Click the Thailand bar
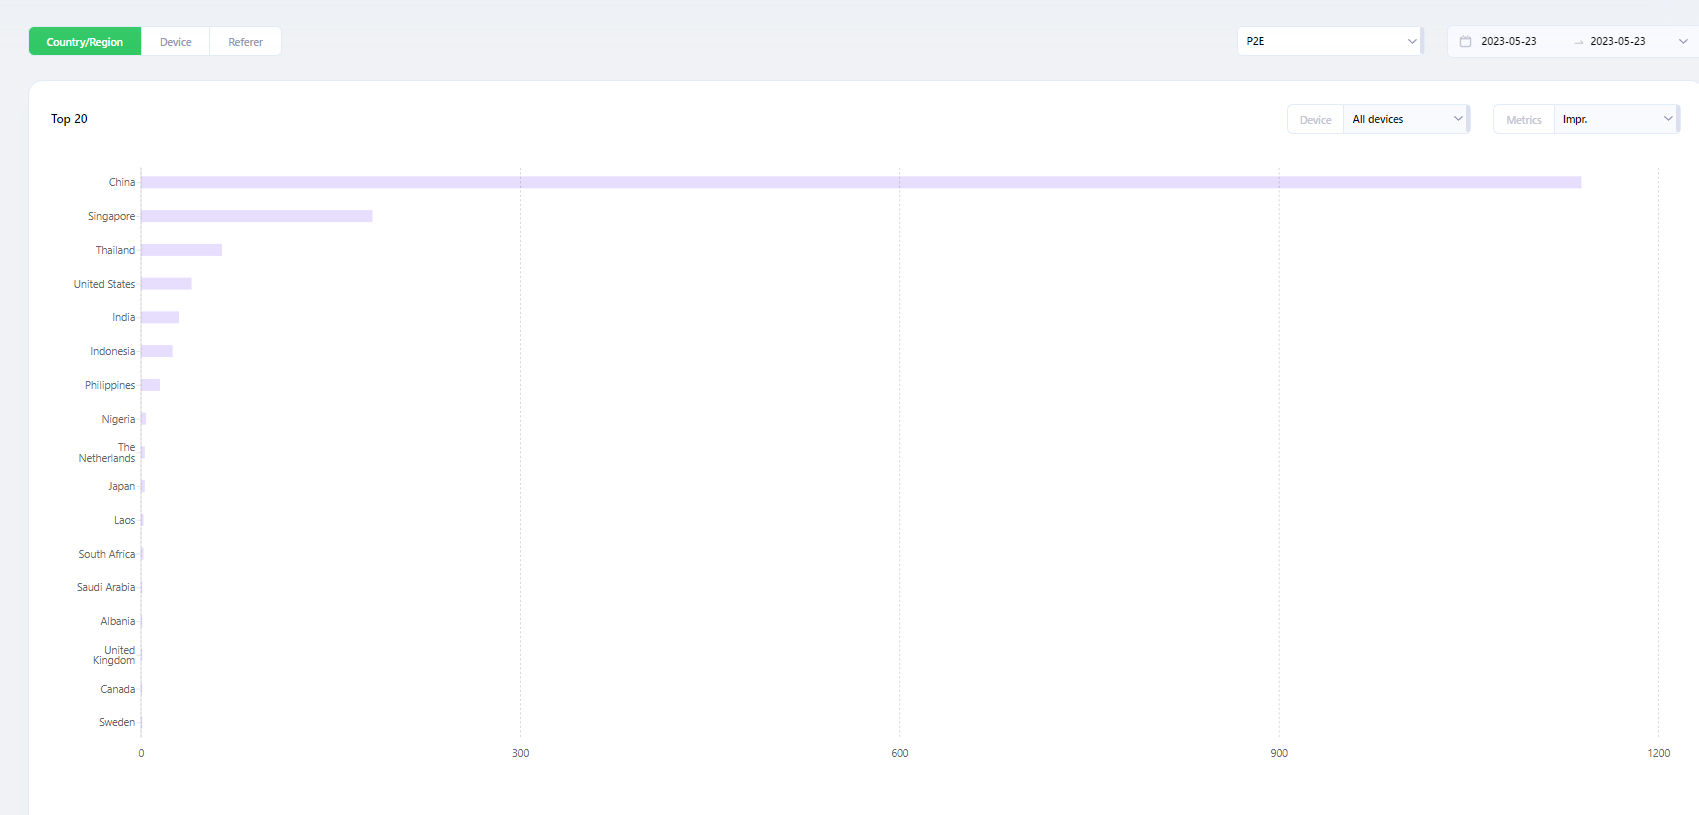This screenshot has width=1699, height=815. tap(181, 250)
